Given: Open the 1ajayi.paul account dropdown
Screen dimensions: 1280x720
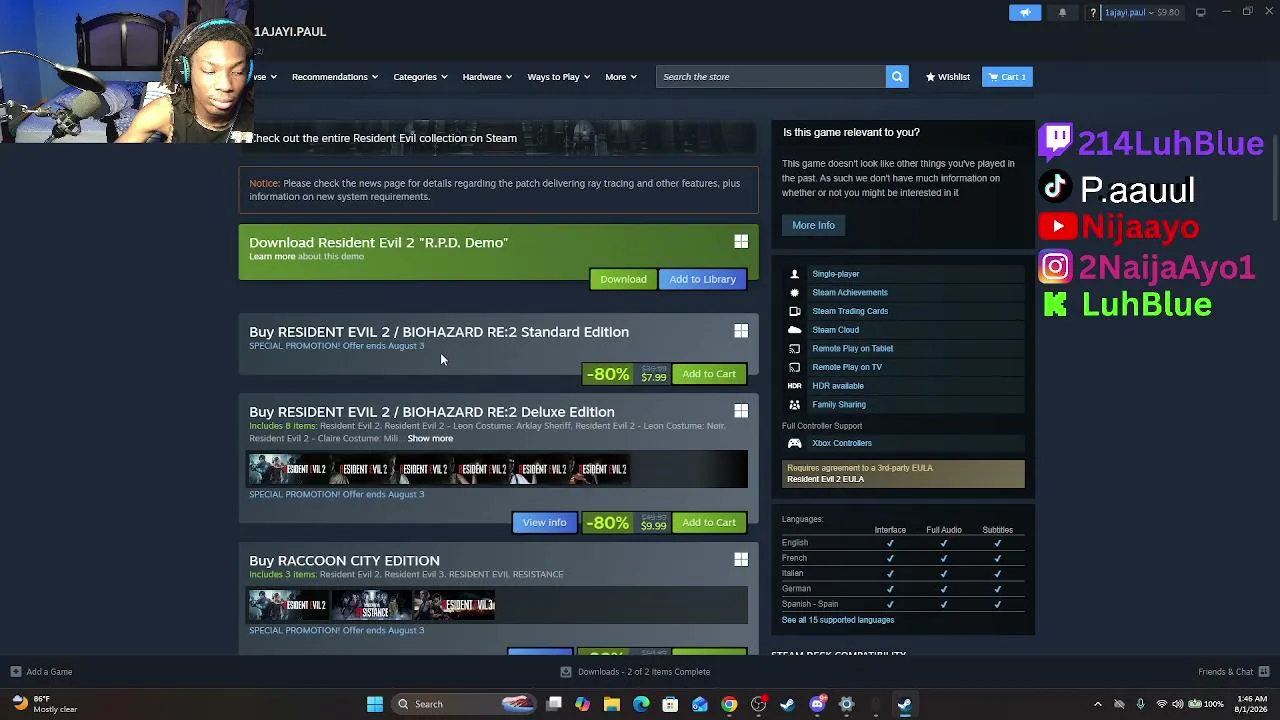Looking at the screenshot, I should coord(1142,12).
